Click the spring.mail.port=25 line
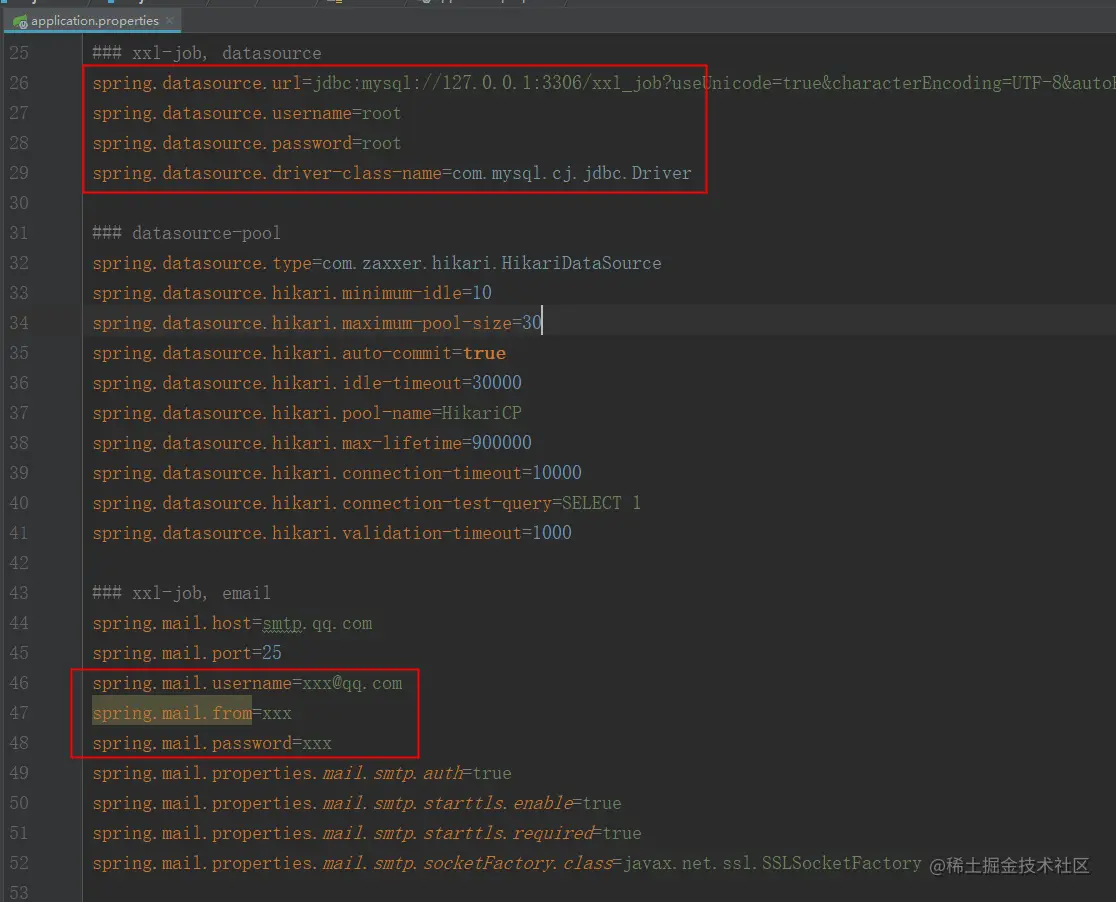Image resolution: width=1116 pixels, height=902 pixels. click(x=186, y=654)
